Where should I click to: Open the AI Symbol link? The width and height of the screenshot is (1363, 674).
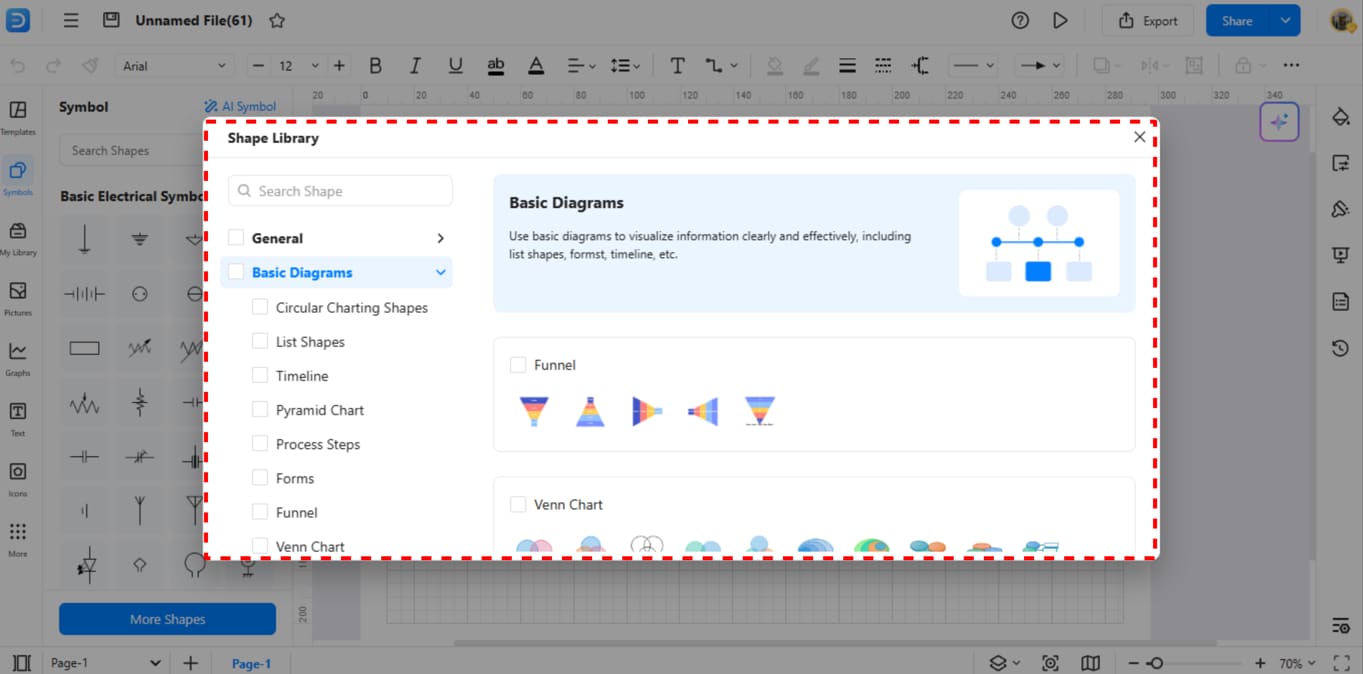coord(240,107)
